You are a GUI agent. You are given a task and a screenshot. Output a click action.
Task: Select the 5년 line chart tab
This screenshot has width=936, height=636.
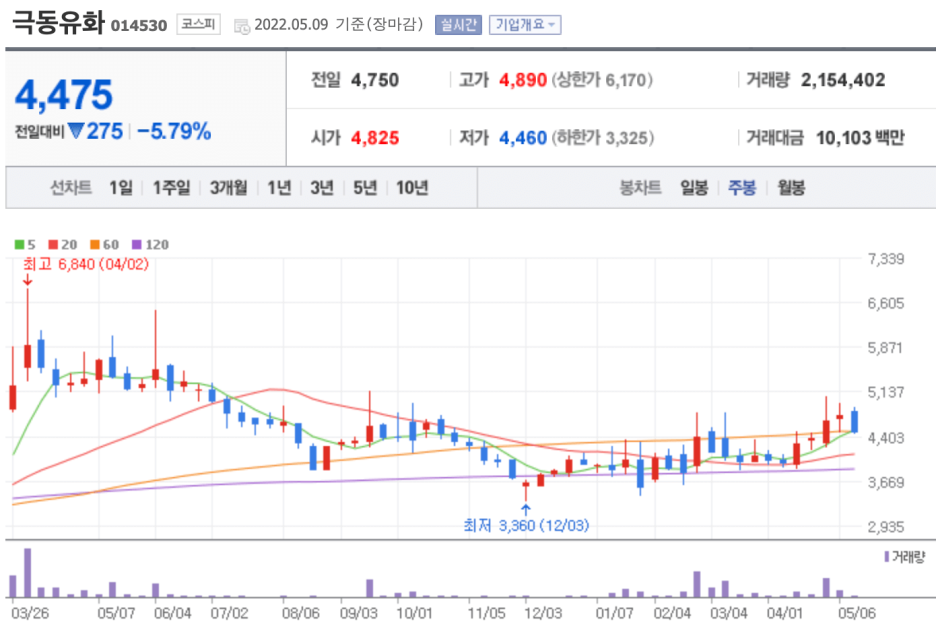tap(365, 188)
